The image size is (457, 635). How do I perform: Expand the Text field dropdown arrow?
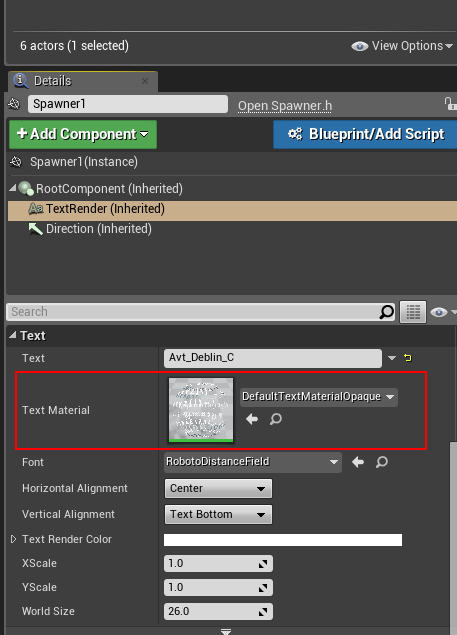click(392, 358)
